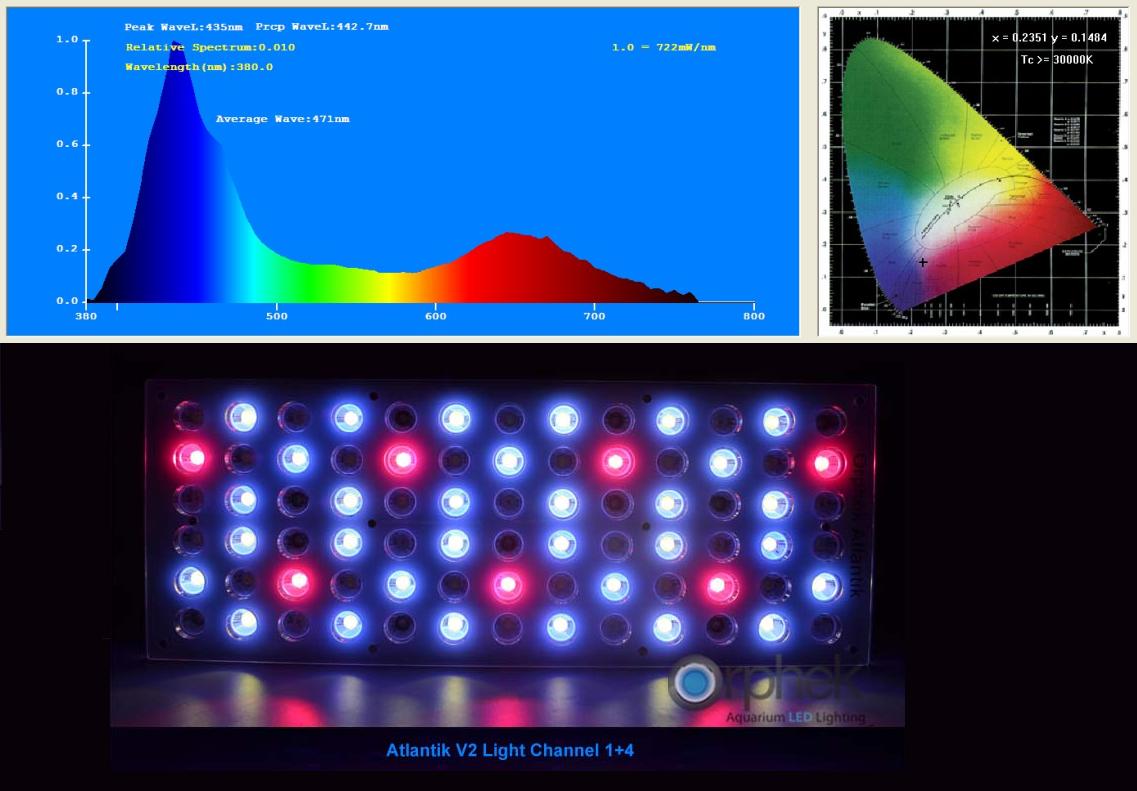This screenshot has width=1137, height=791.
Task: Click the 'Peak WaveL:435nm' readout
Action: 183,27
